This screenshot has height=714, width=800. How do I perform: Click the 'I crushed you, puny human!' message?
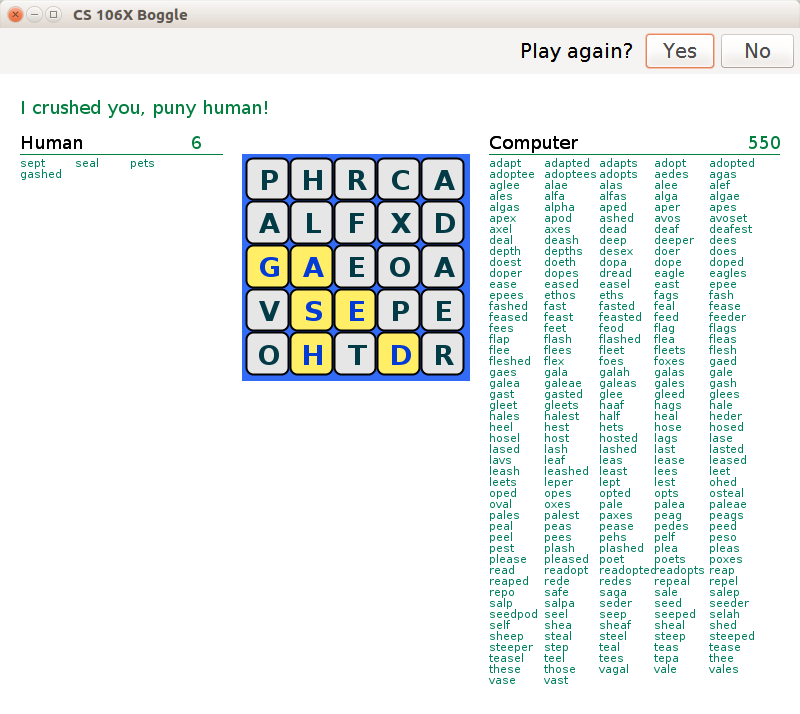pyautogui.click(x=144, y=107)
